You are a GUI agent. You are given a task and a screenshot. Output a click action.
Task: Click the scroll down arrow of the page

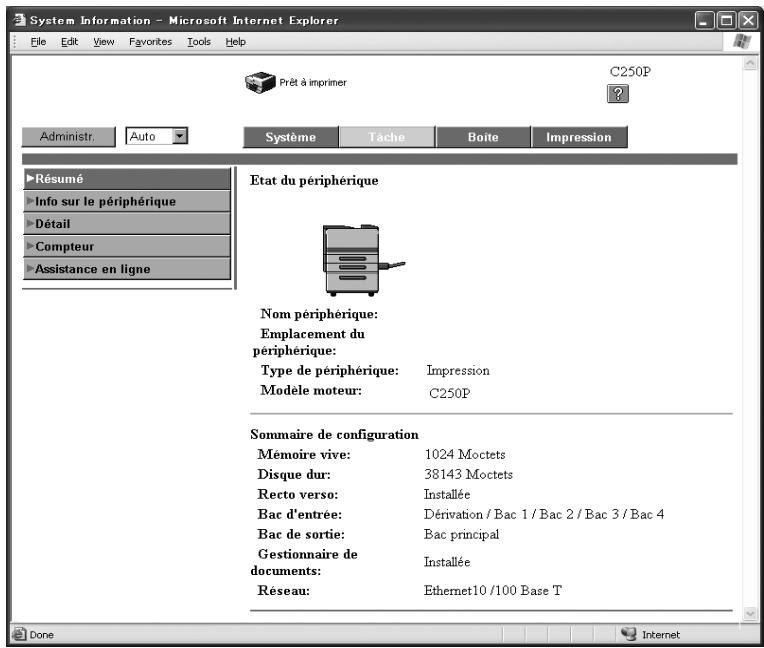tap(750, 614)
